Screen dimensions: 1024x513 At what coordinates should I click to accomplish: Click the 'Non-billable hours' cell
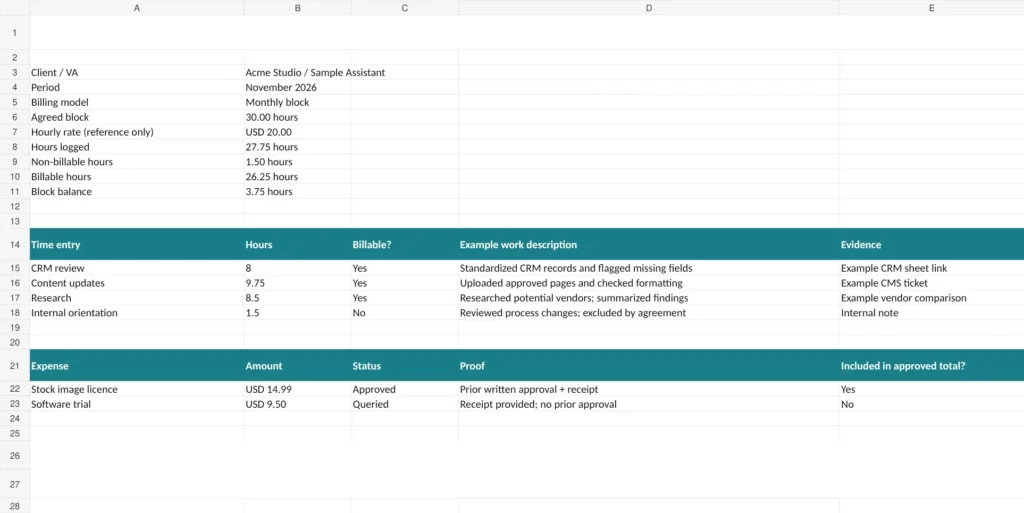pyautogui.click(x=136, y=162)
